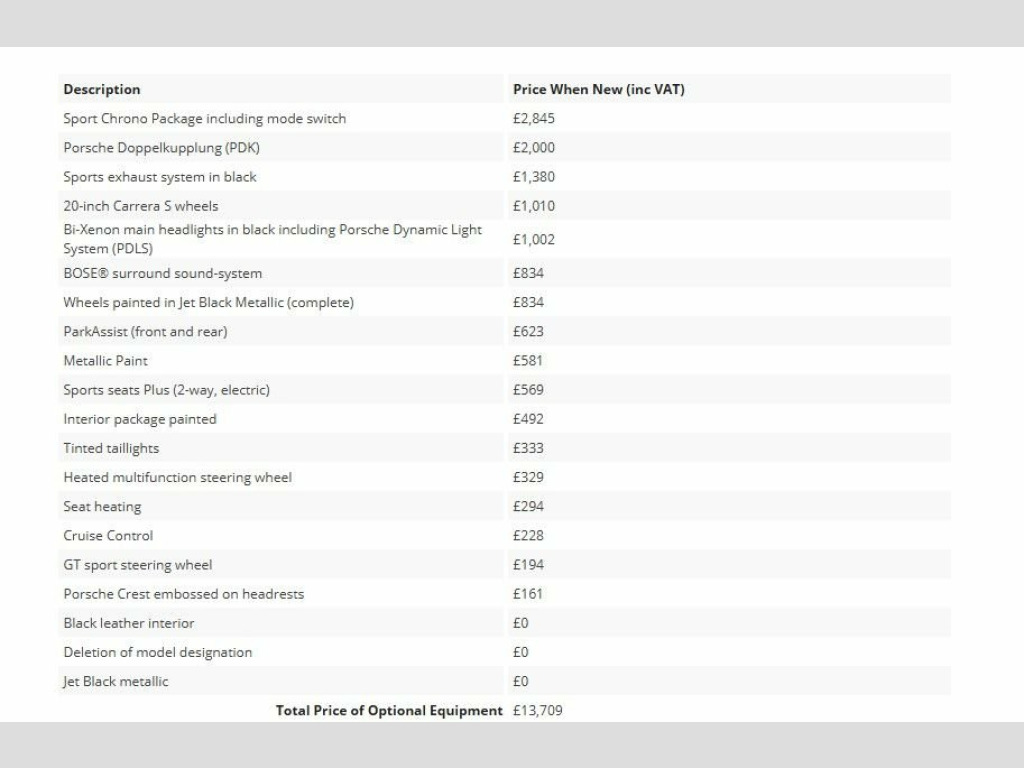The height and width of the screenshot is (768, 1024).
Task: Select the 20-inch Carrera S wheels entry
Action: pyautogui.click(x=140, y=206)
